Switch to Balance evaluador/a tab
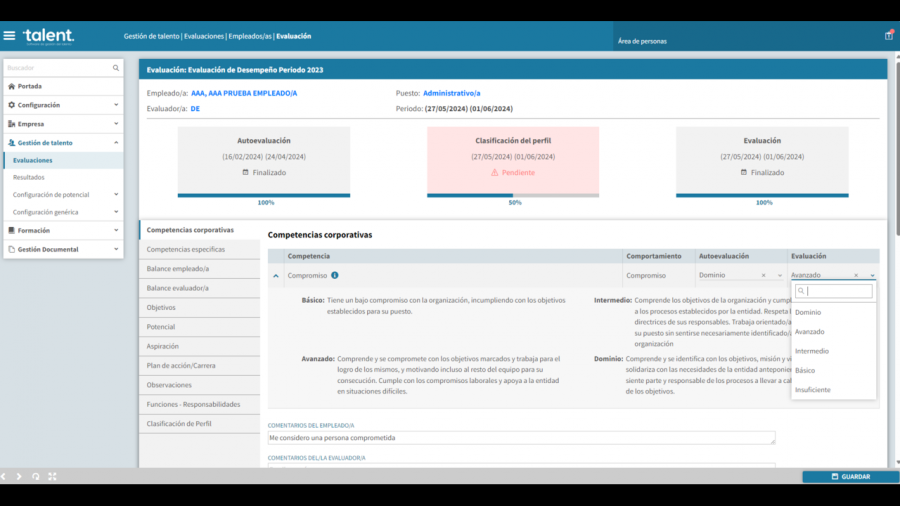This screenshot has height=506, width=900. [199, 288]
